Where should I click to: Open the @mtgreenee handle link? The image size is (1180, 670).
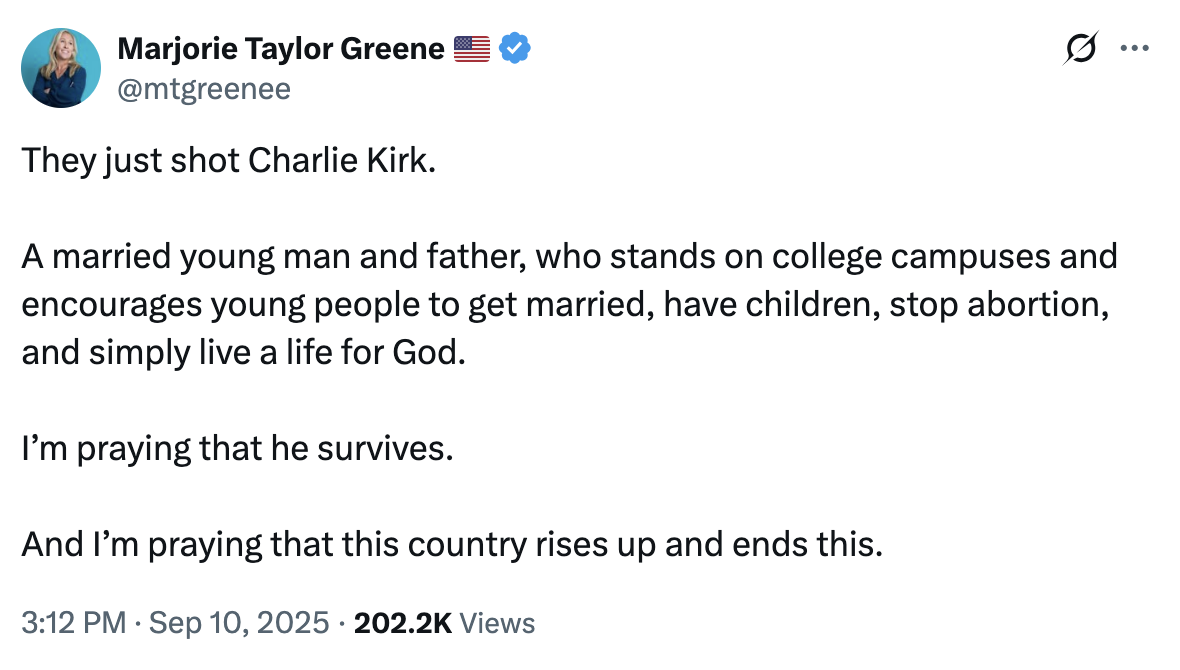click(x=204, y=90)
